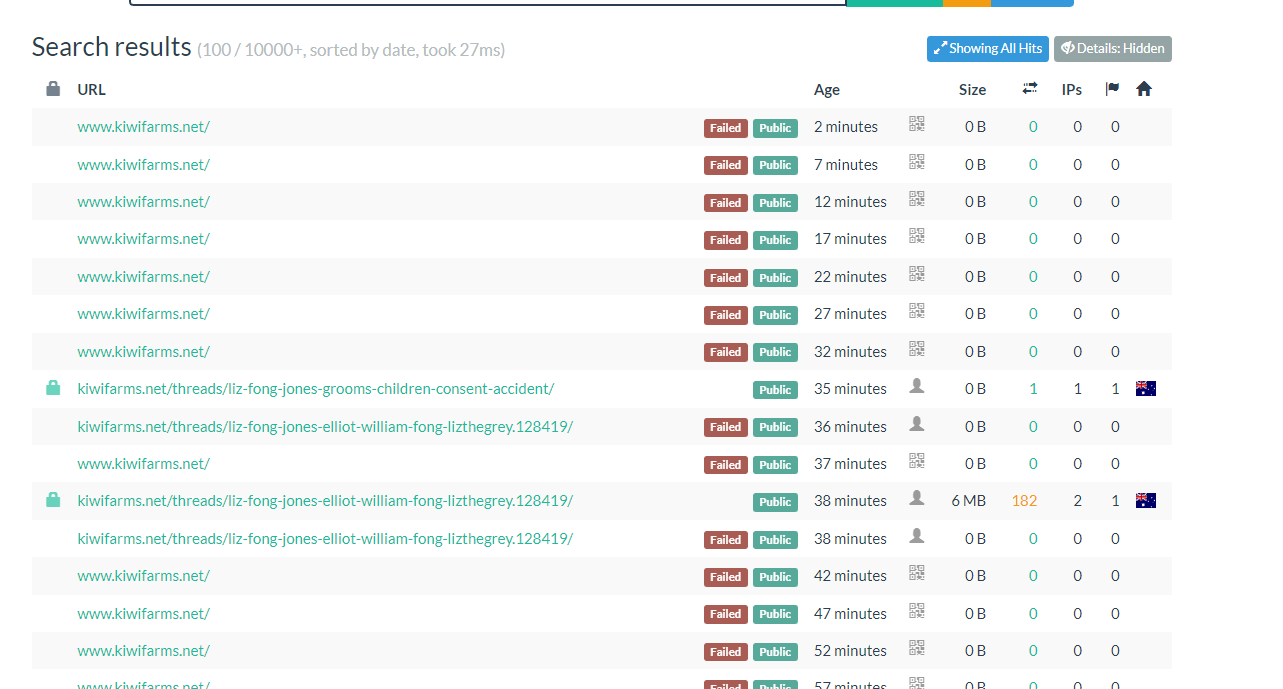Click the 42 minutes age cell

click(850, 576)
